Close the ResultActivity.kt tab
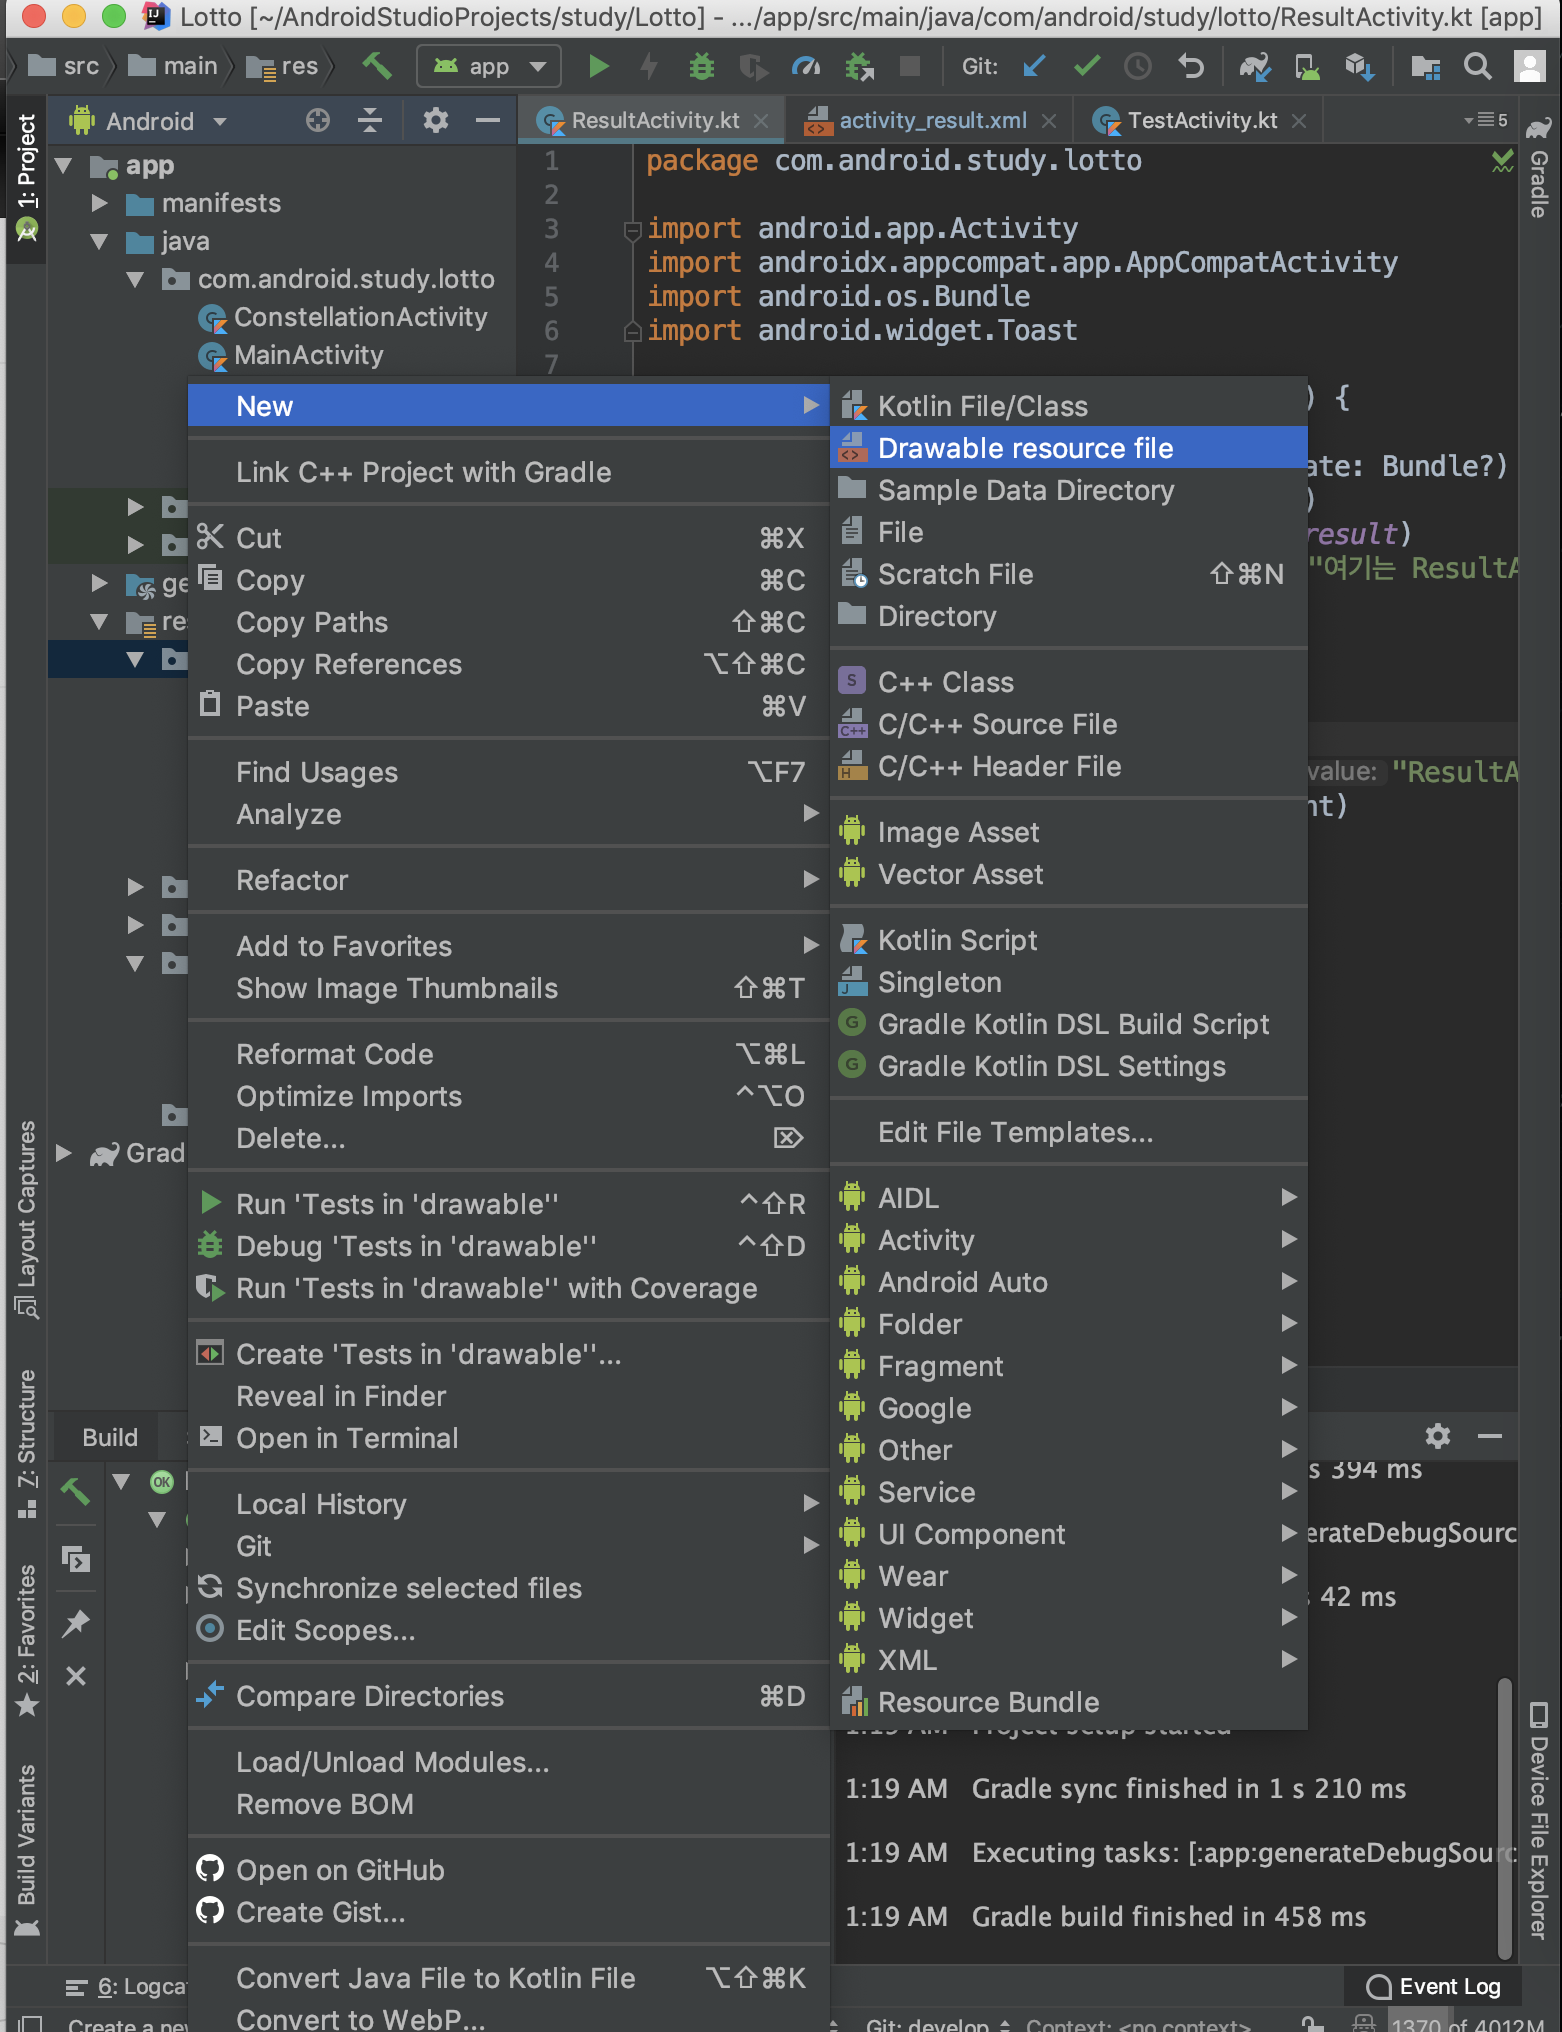Viewport: 1562px width, 2032px height. pos(761,121)
